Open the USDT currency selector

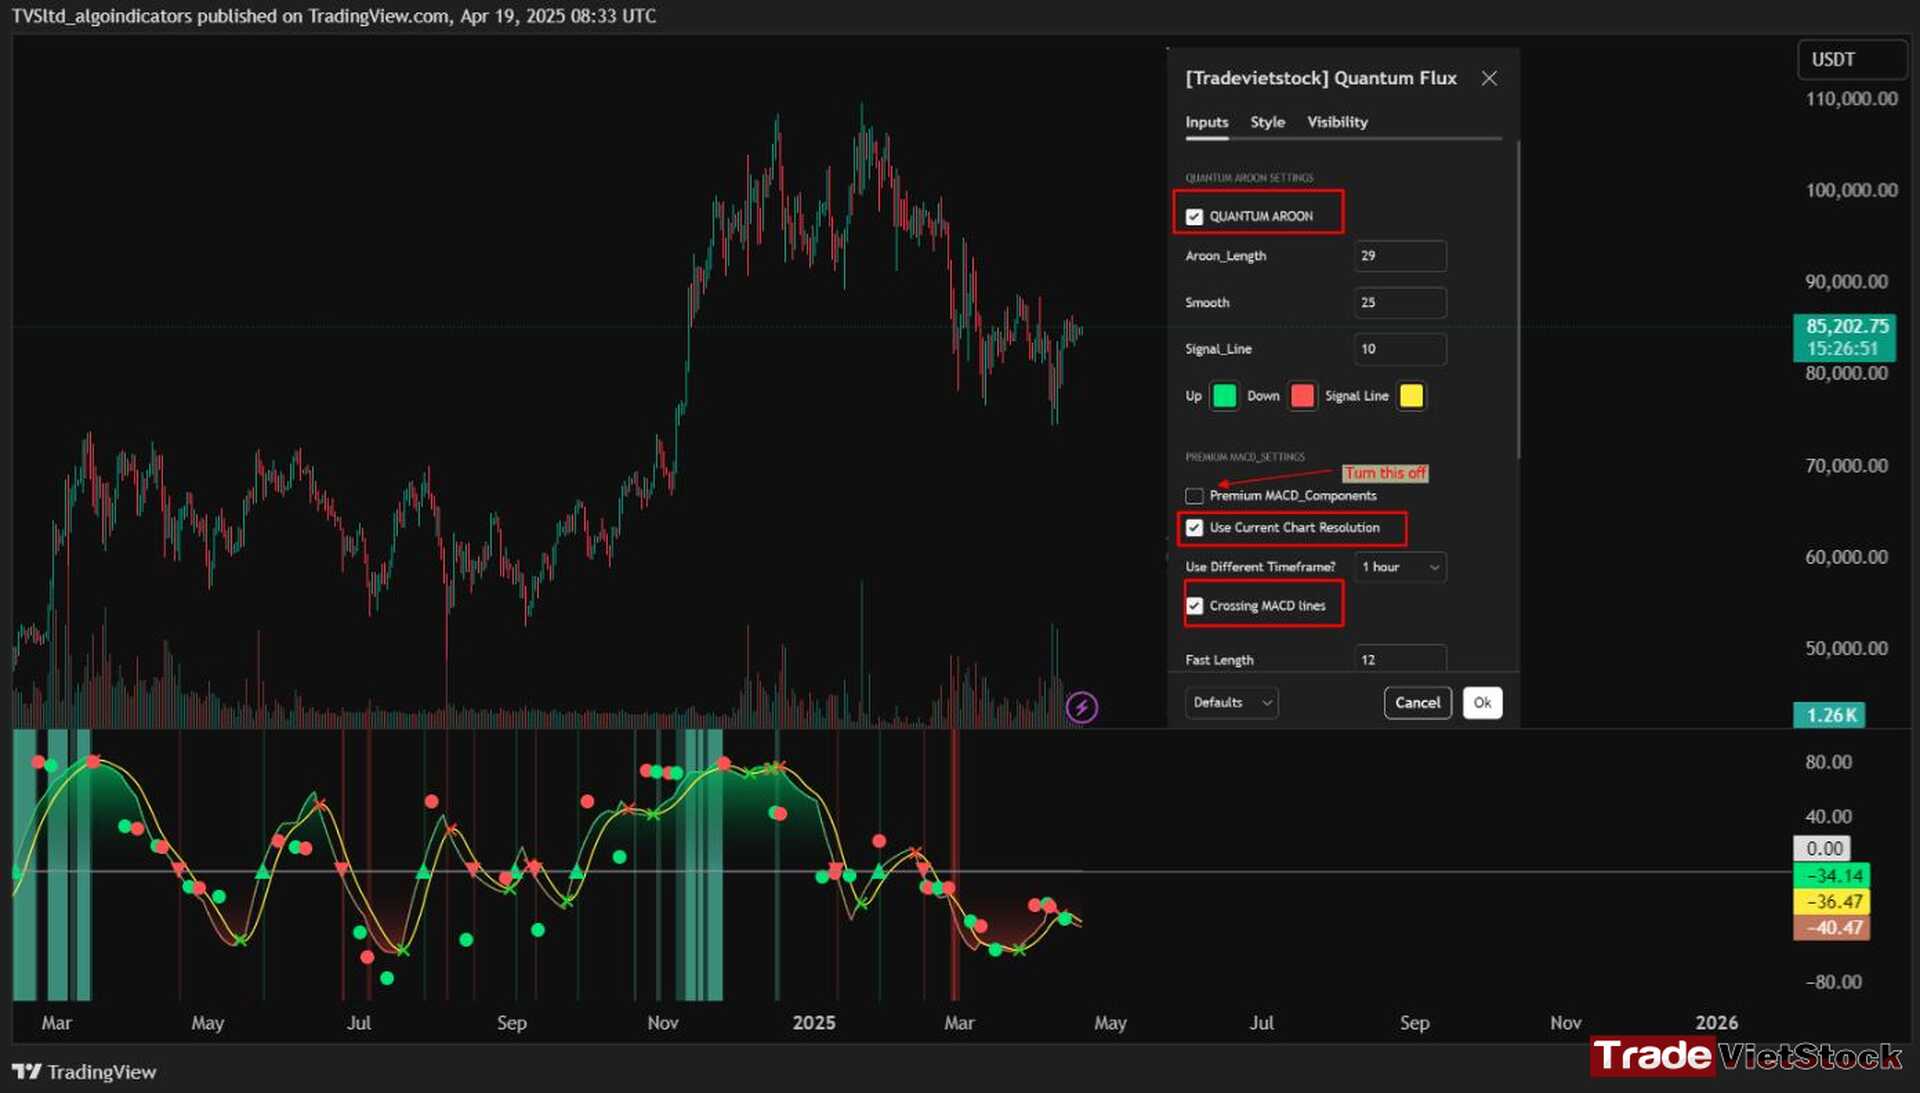1851,60
